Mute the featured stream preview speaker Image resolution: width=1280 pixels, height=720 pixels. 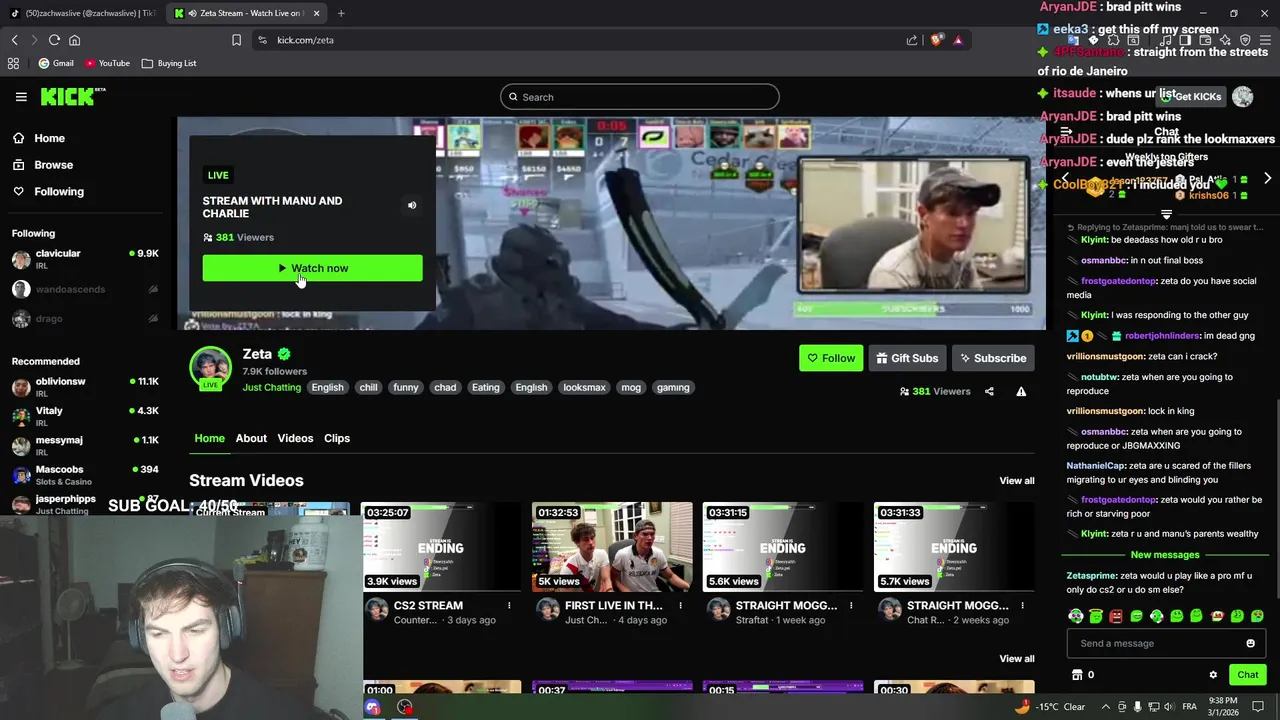pyautogui.click(x=411, y=205)
